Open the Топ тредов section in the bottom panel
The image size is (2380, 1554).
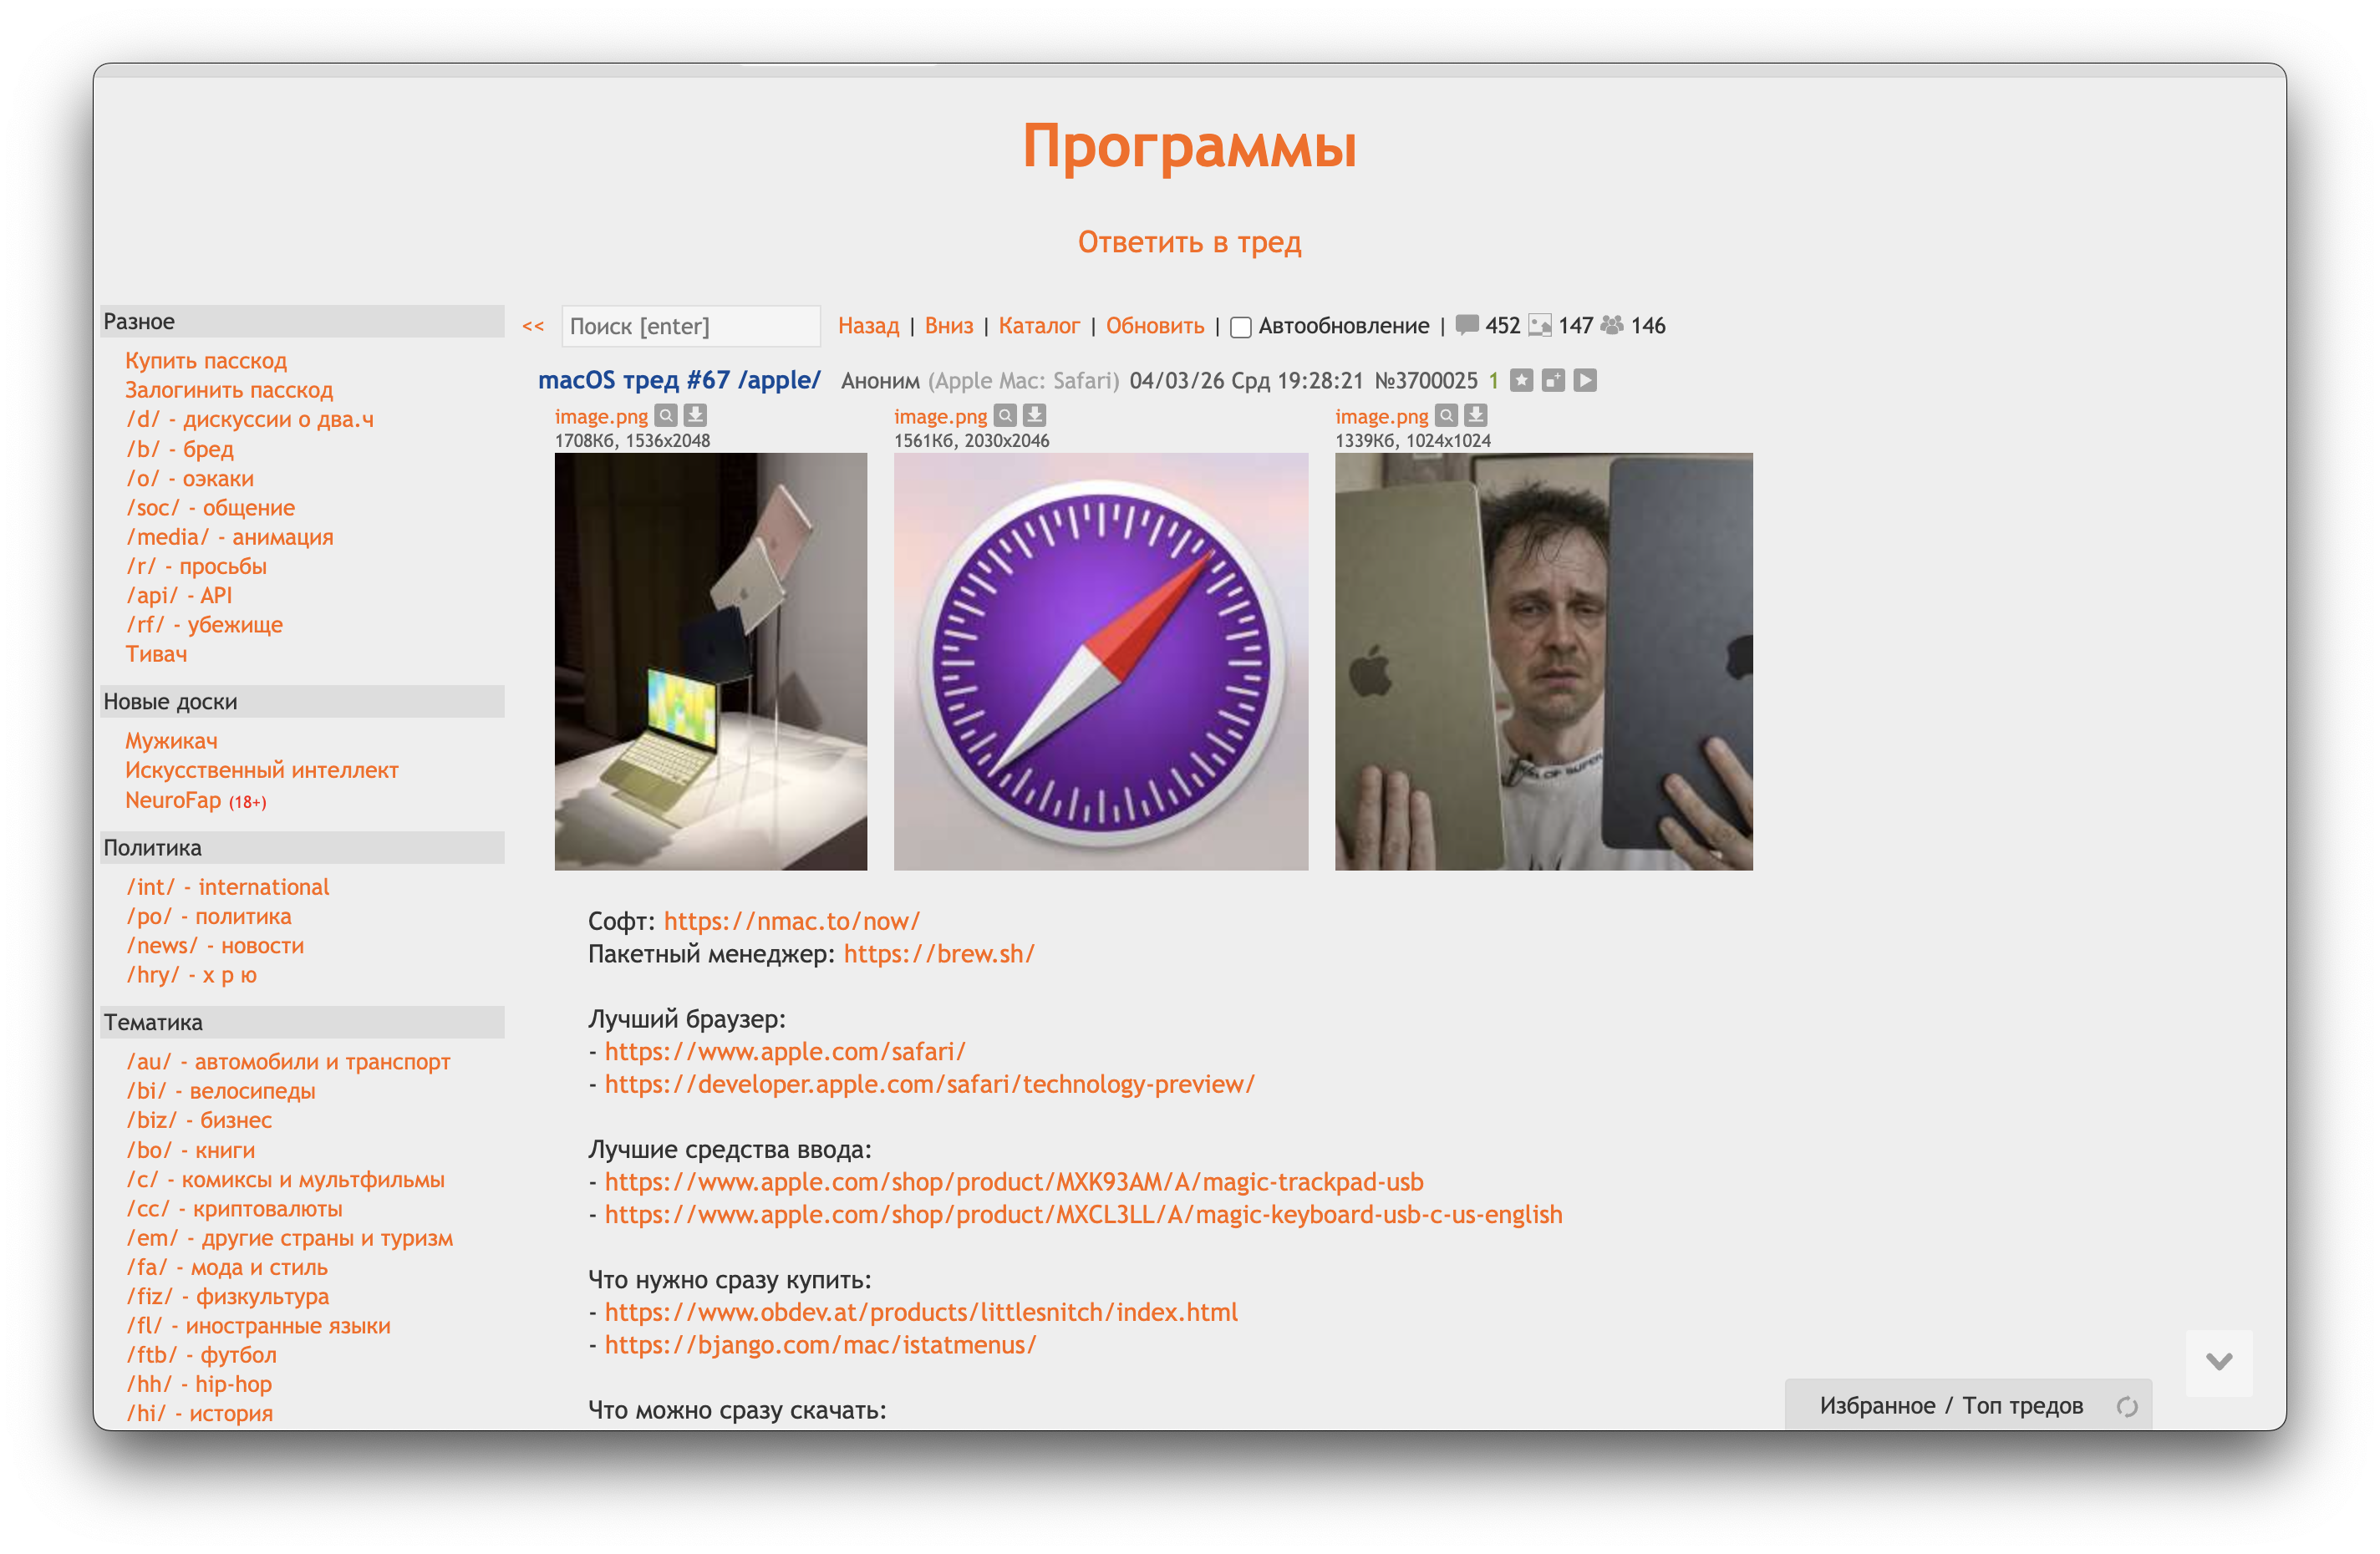[x=2022, y=1405]
